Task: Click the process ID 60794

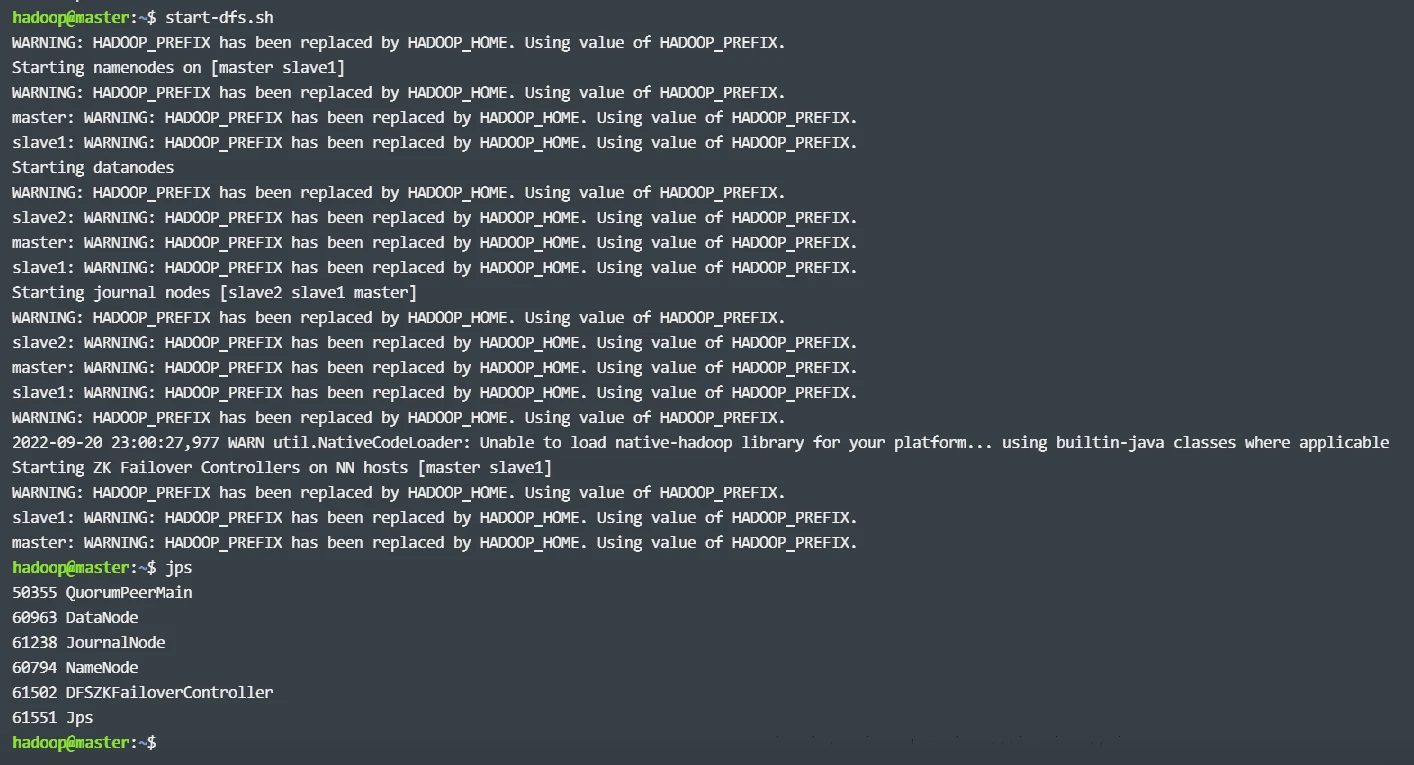Action: (x=35, y=668)
